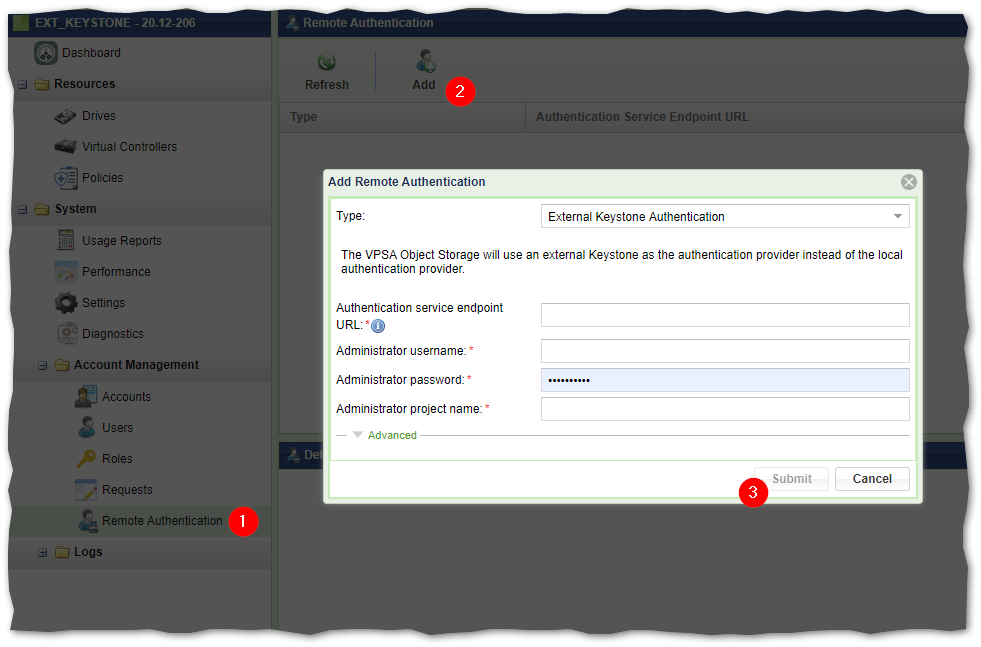Click the System folder icon
This screenshot has width=981, height=647.
click(x=42, y=209)
